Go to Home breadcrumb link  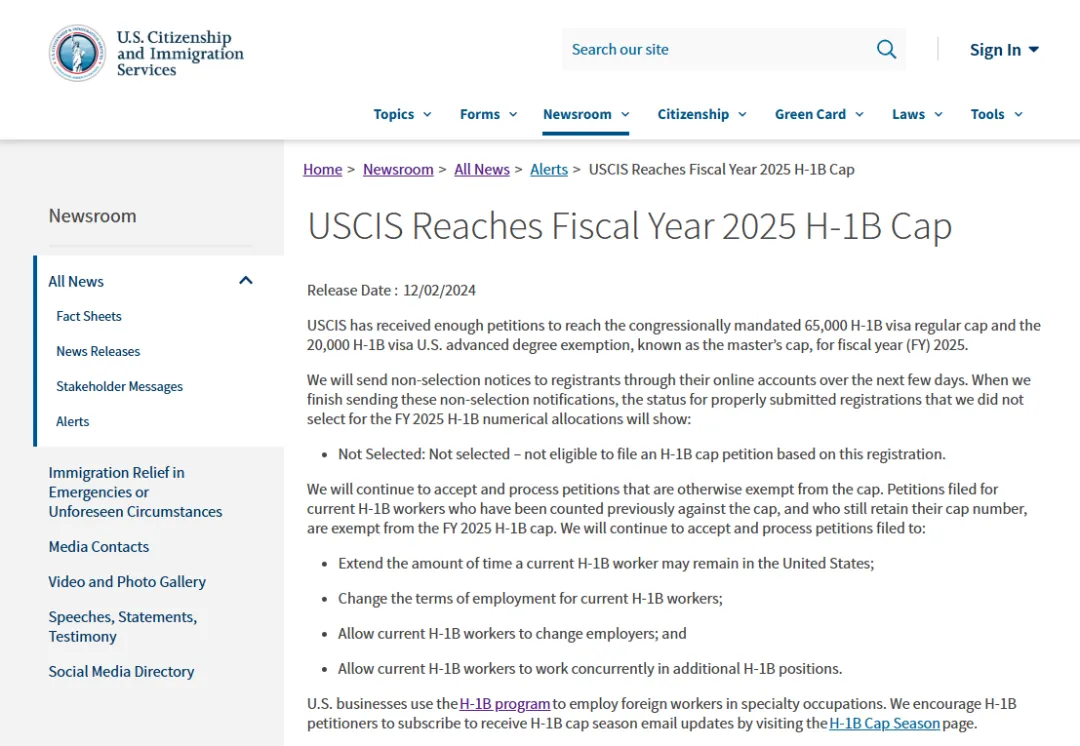[322, 169]
